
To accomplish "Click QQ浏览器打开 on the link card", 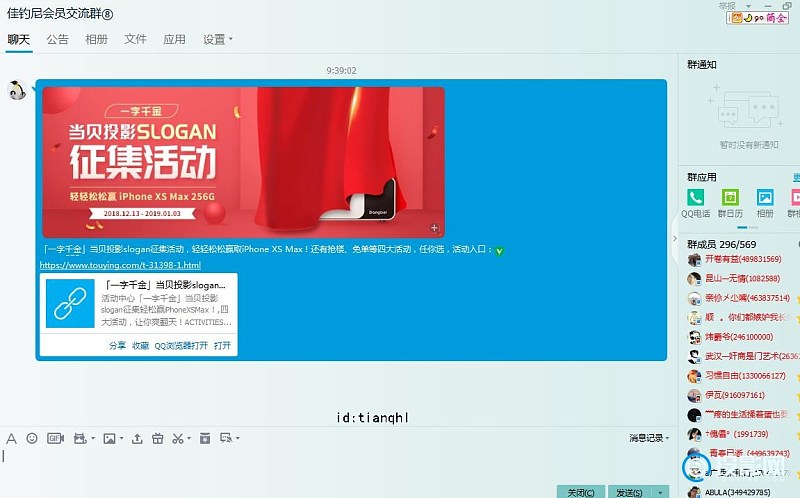I will [x=181, y=345].
